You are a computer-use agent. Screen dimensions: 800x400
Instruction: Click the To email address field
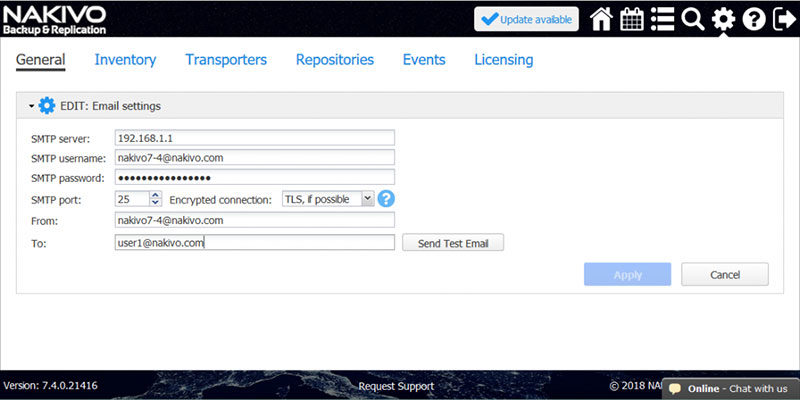tap(255, 242)
